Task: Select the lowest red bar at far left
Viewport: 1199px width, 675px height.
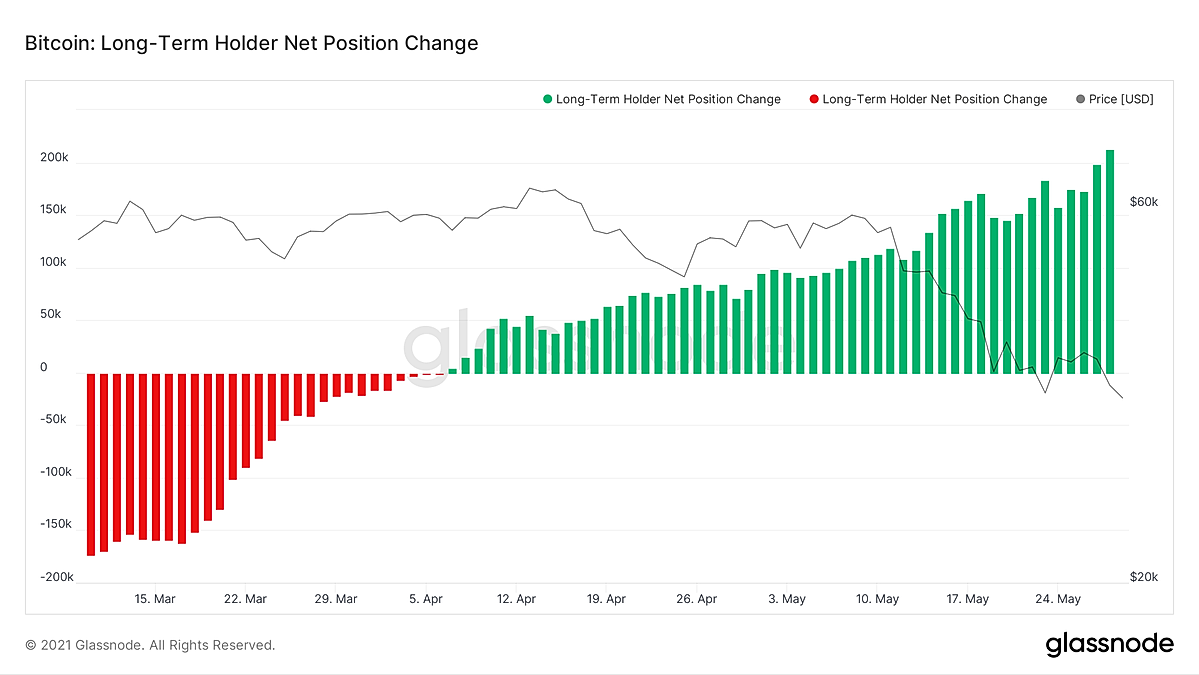Action: point(91,465)
